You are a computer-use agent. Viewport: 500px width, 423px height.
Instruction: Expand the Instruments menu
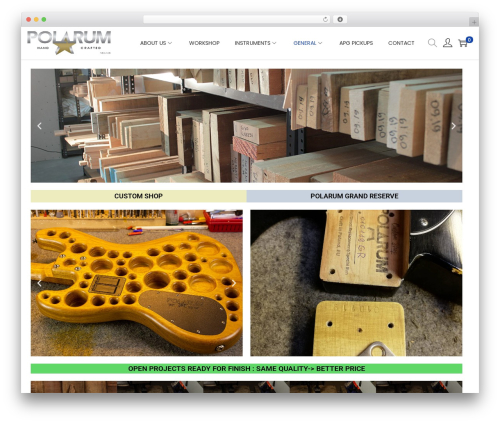pyautogui.click(x=255, y=43)
